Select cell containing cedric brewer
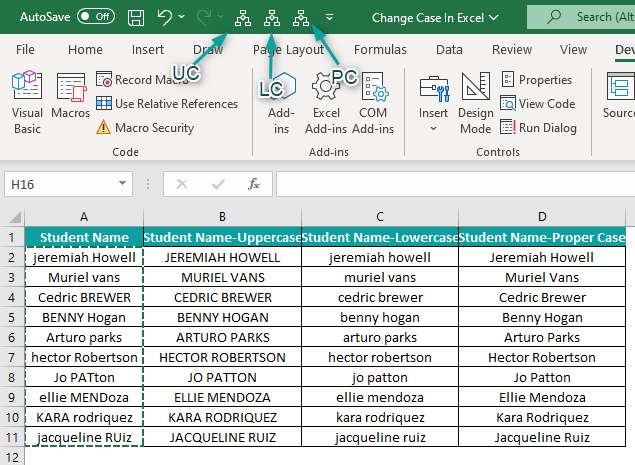 [x=380, y=297]
